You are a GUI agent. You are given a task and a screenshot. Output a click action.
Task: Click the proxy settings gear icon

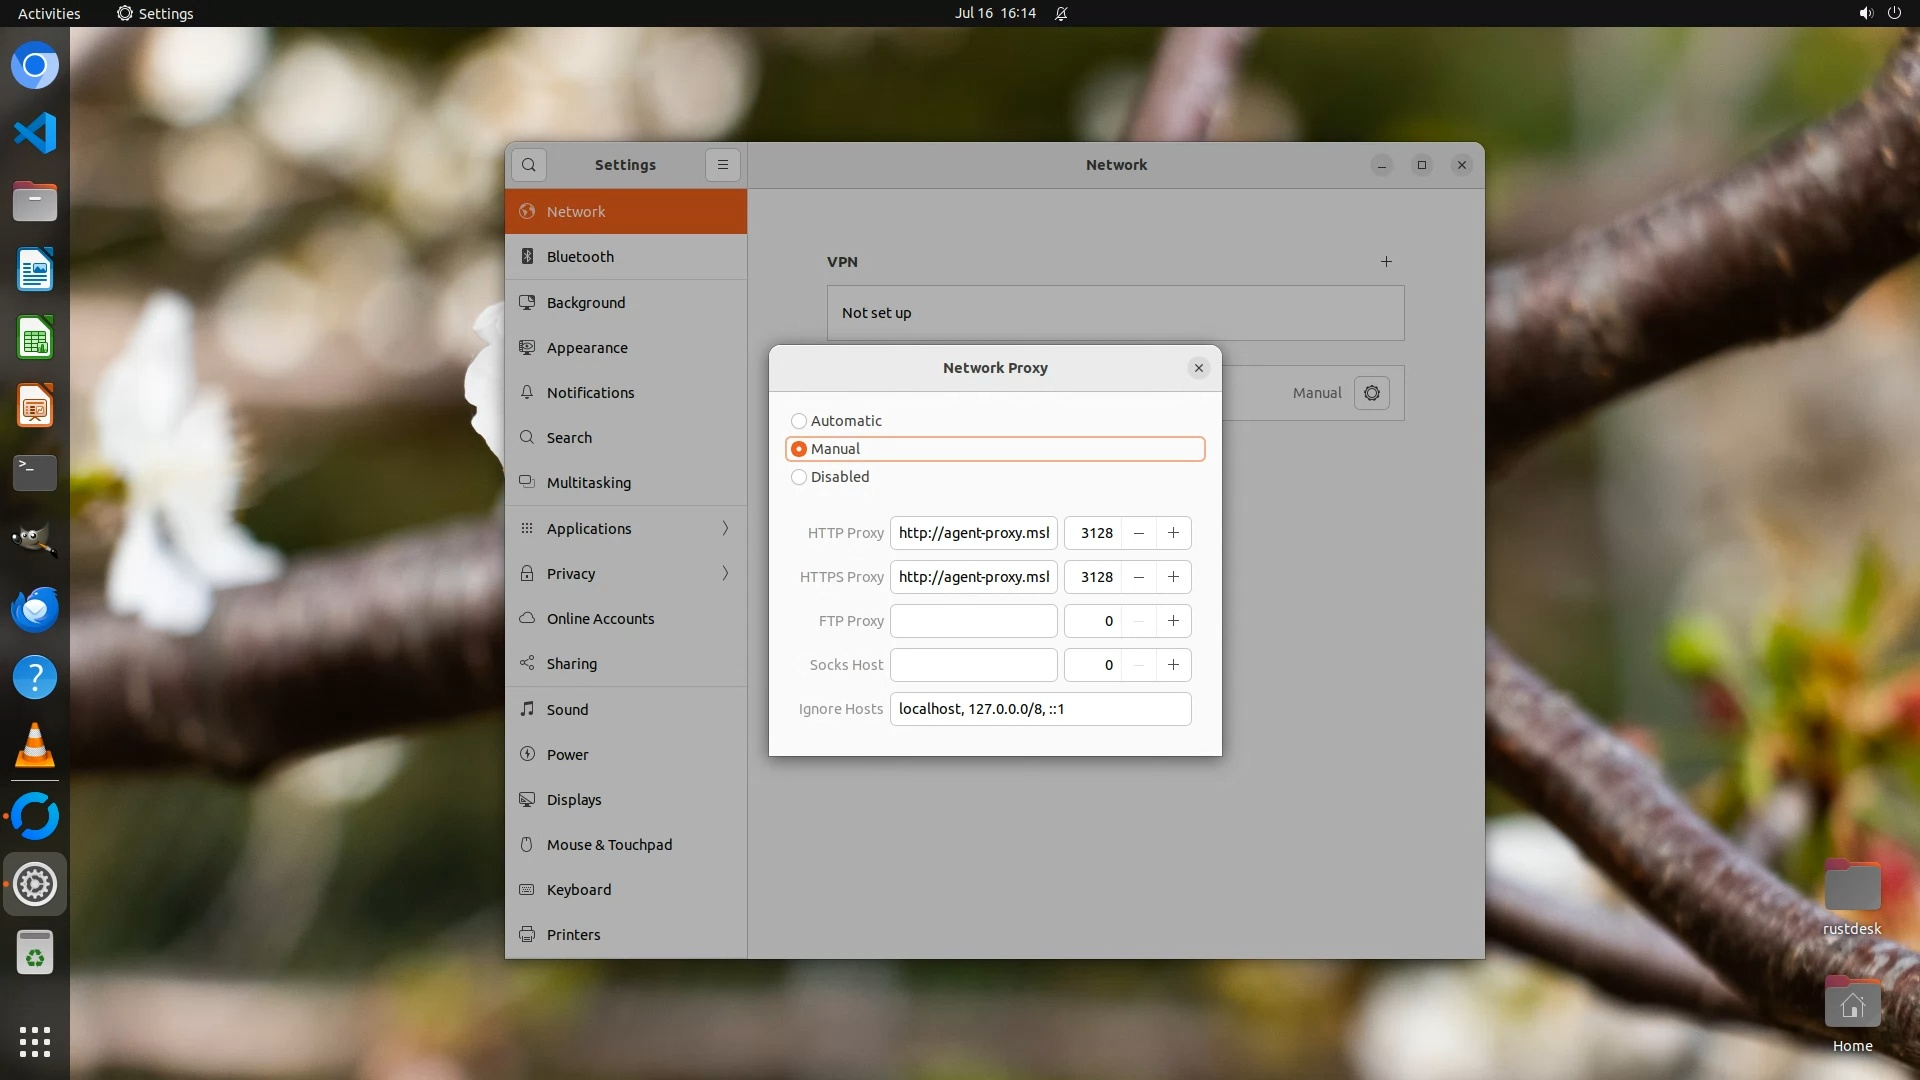click(x=1371, y=393)
